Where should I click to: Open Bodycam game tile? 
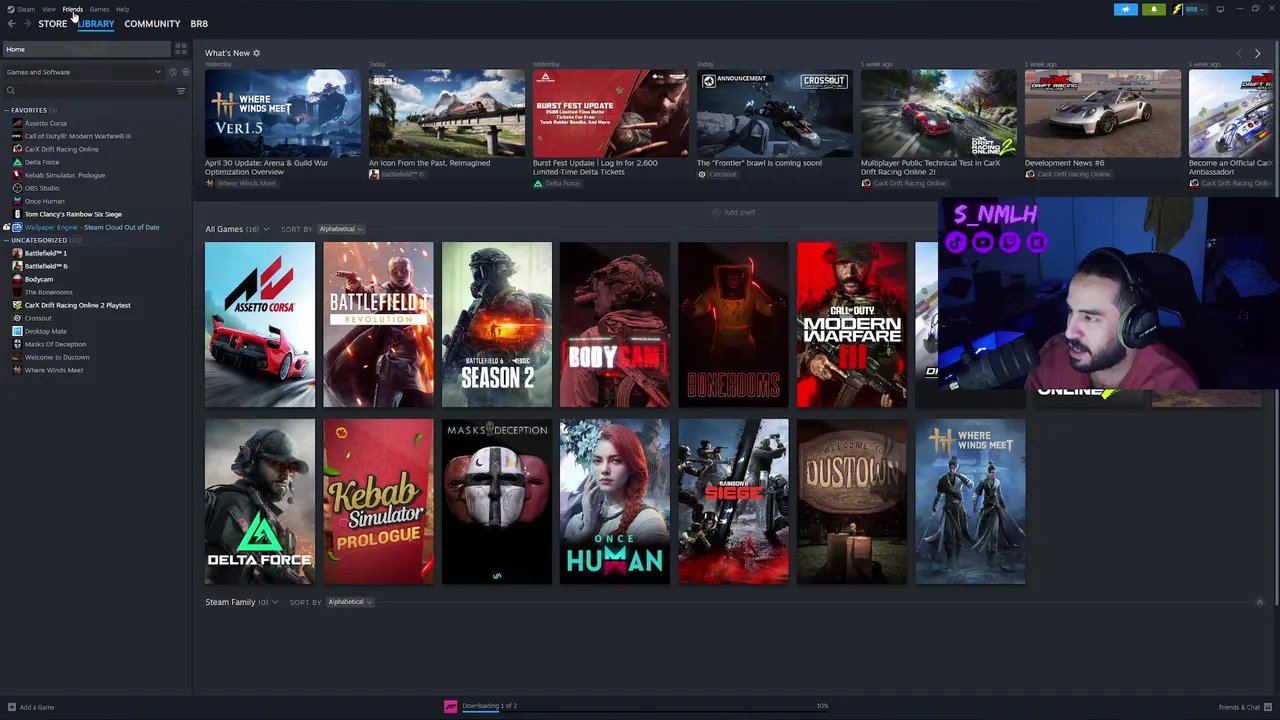(615, 324)
